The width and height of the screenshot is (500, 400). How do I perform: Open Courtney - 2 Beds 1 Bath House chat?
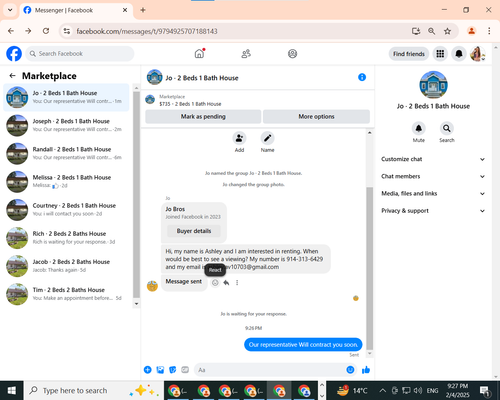pos(66,209)
